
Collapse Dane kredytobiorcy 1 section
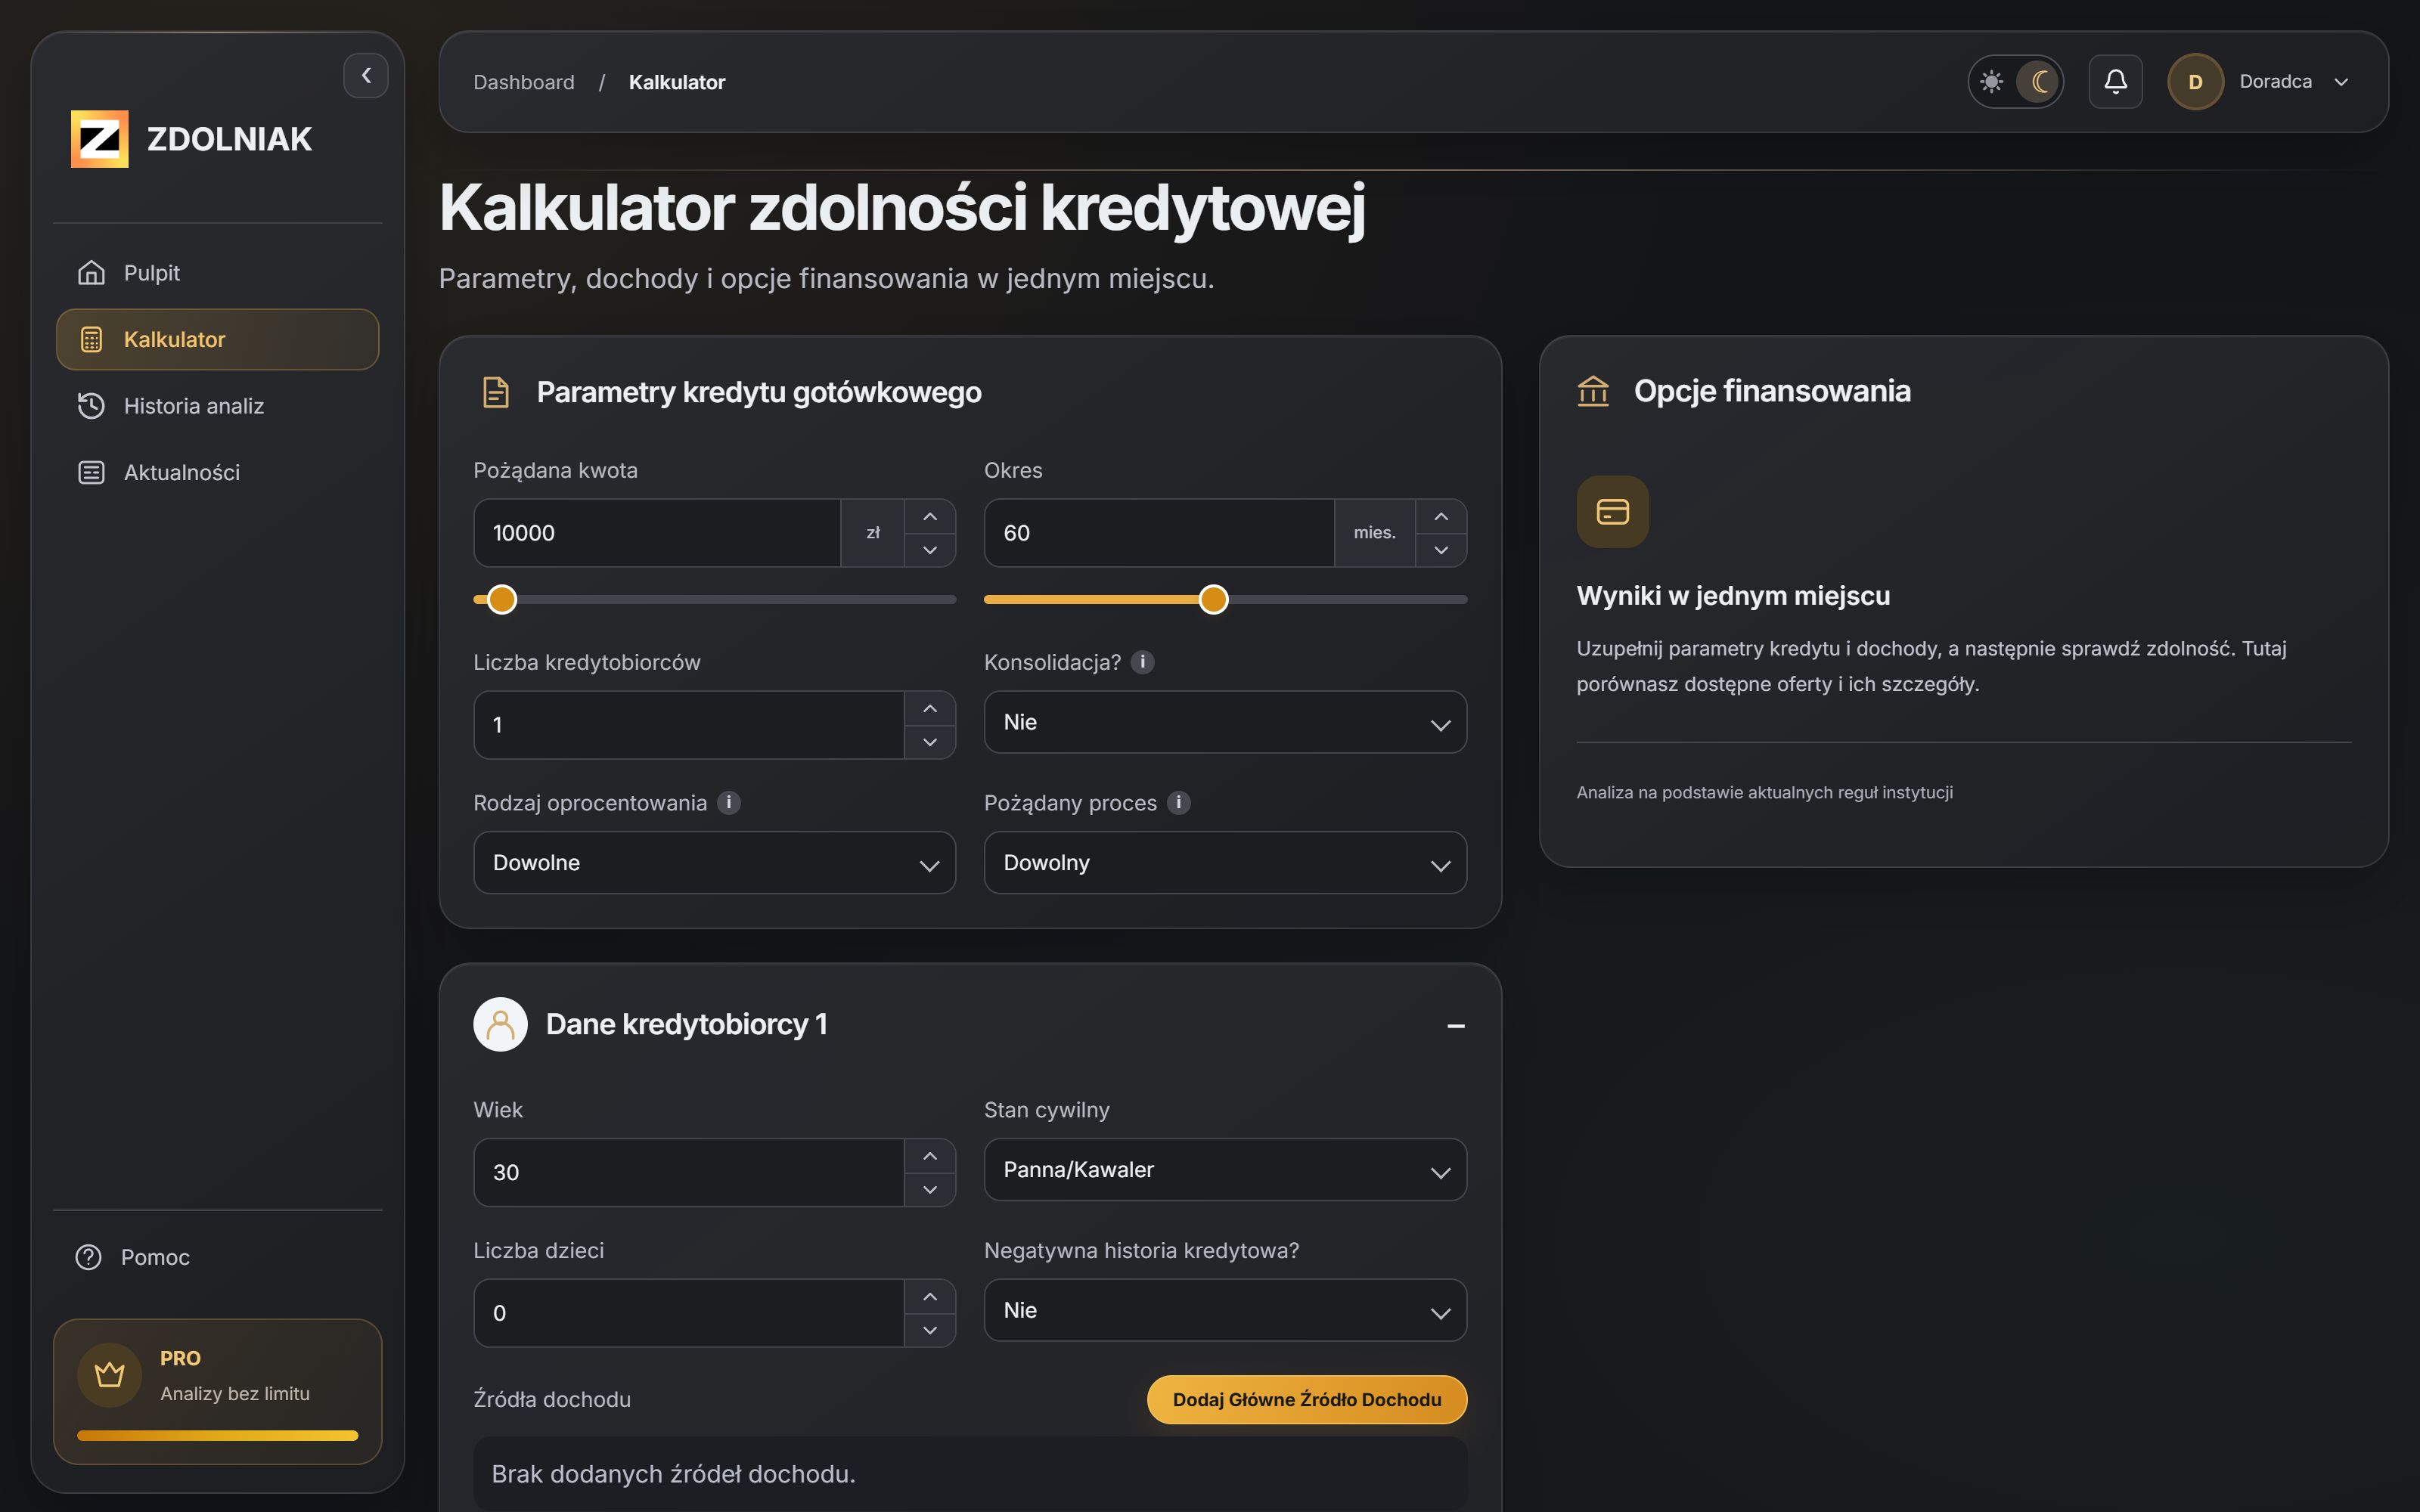(x=1456, y=1026)
